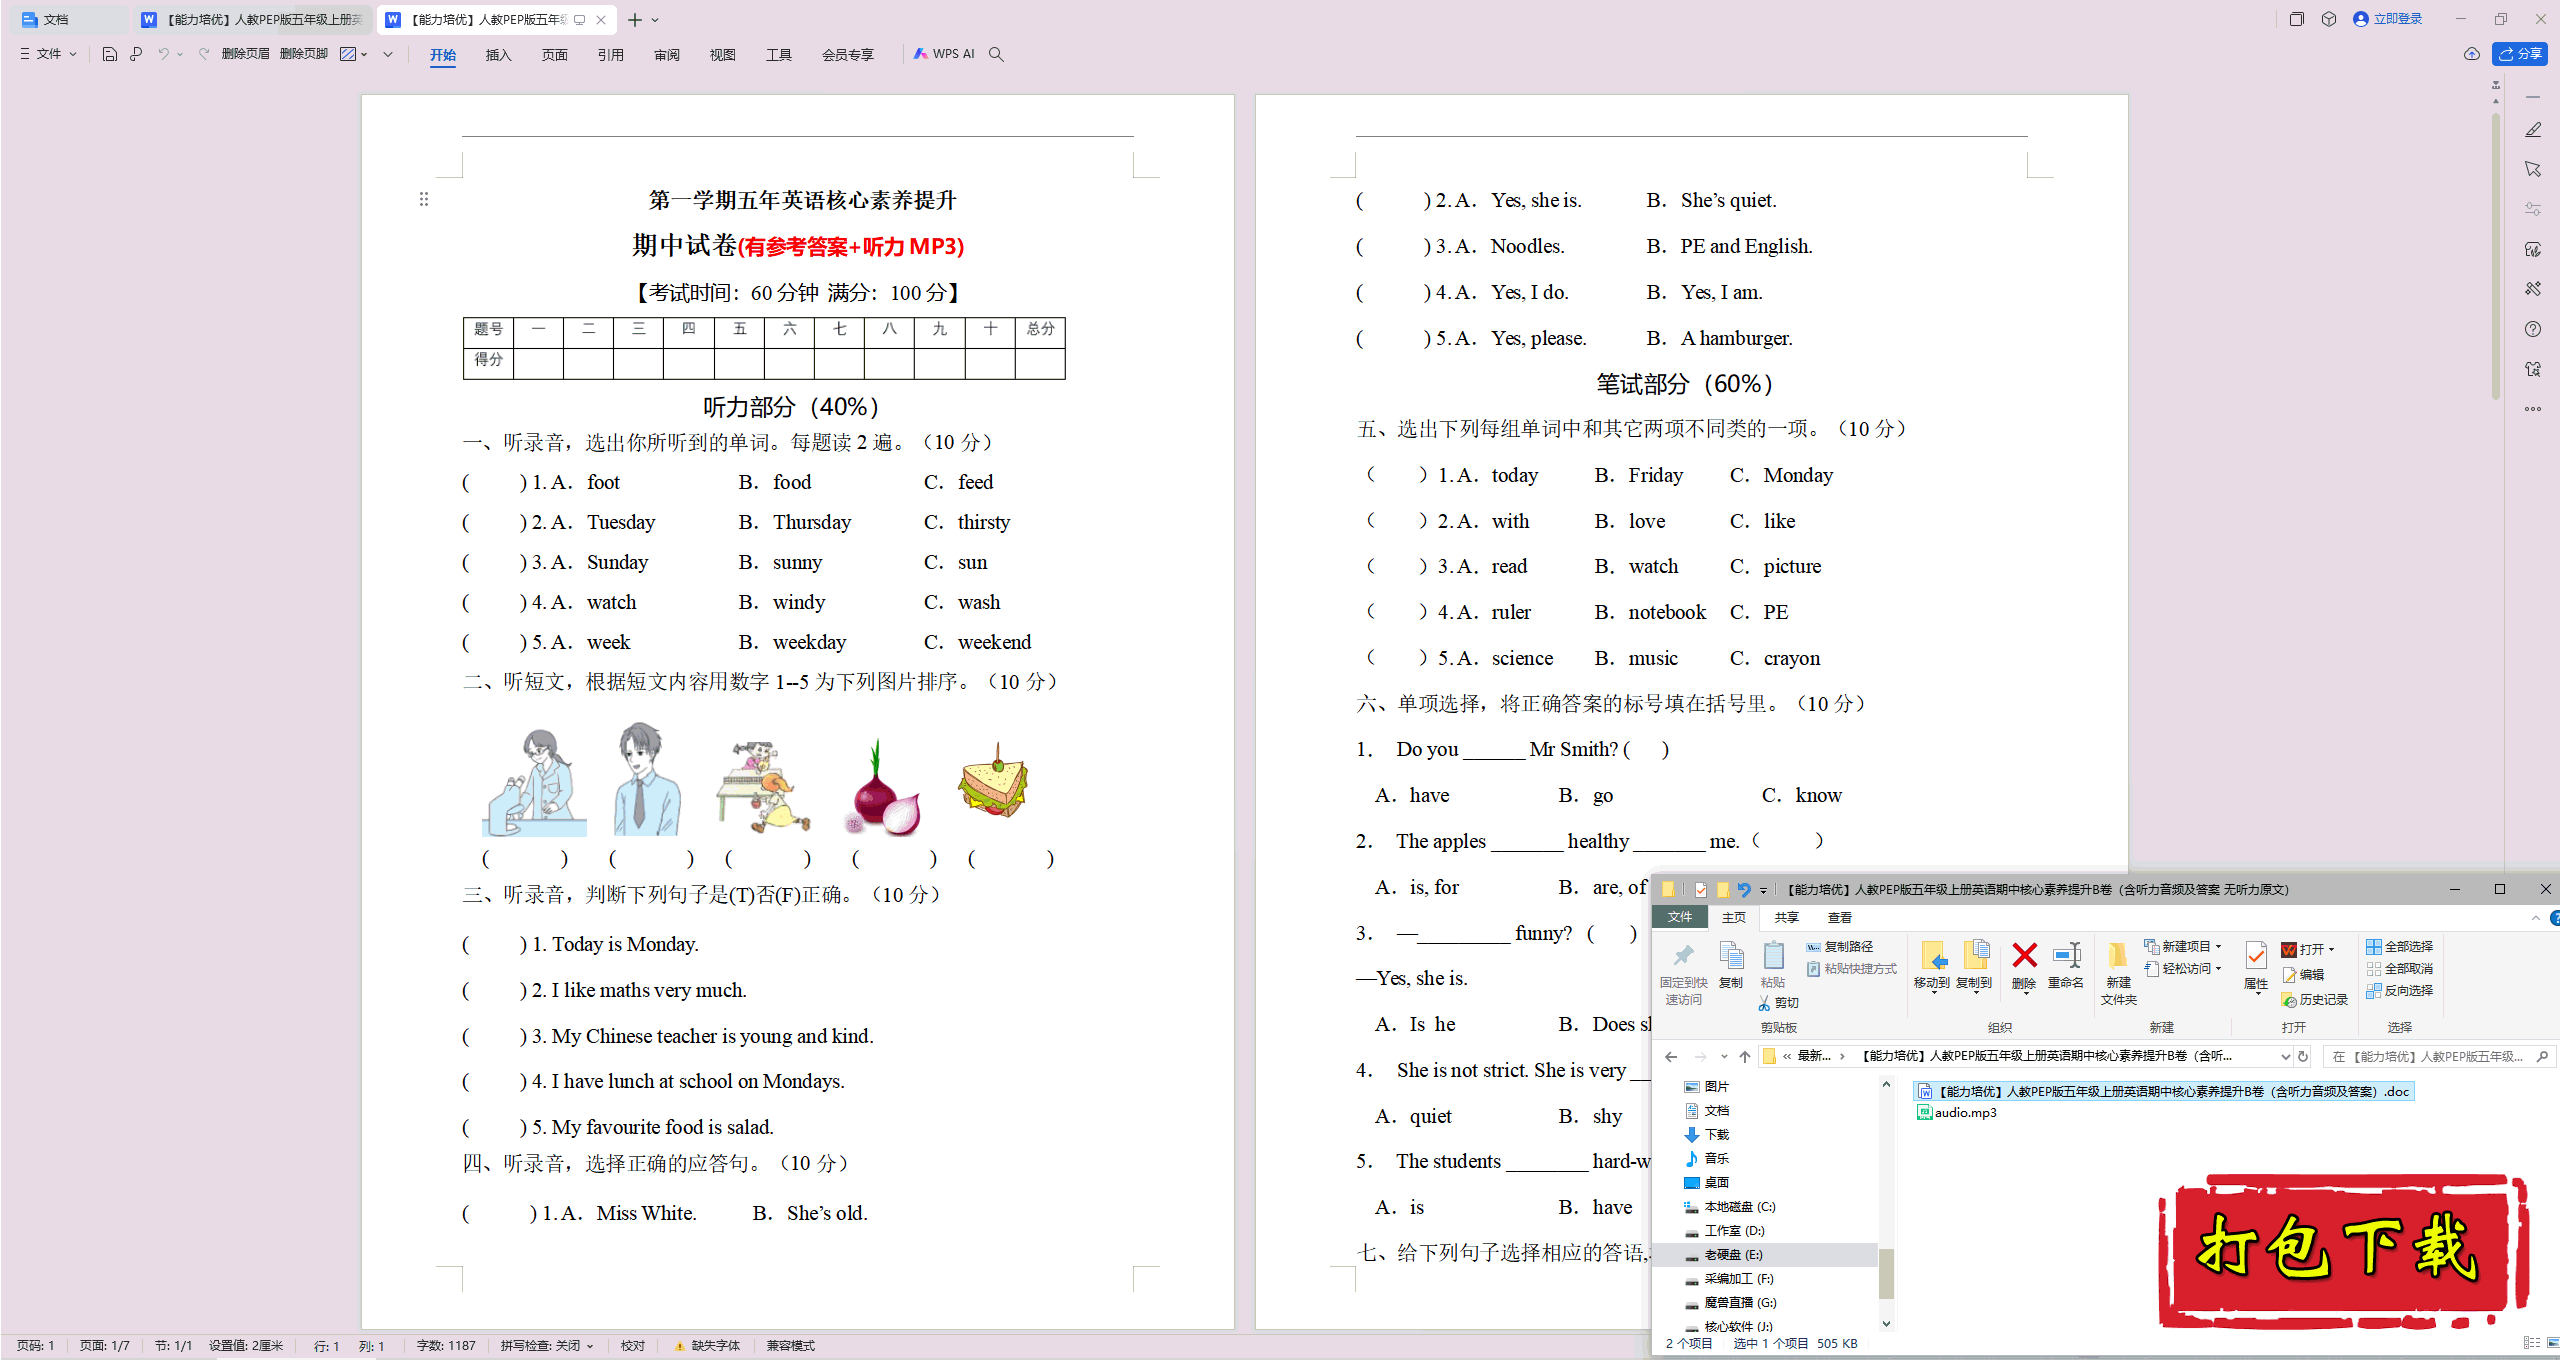Select audio.mp3 file in Explorer
Viewport: 2560px width, 1360px height.
(x=1957, y=1112)
